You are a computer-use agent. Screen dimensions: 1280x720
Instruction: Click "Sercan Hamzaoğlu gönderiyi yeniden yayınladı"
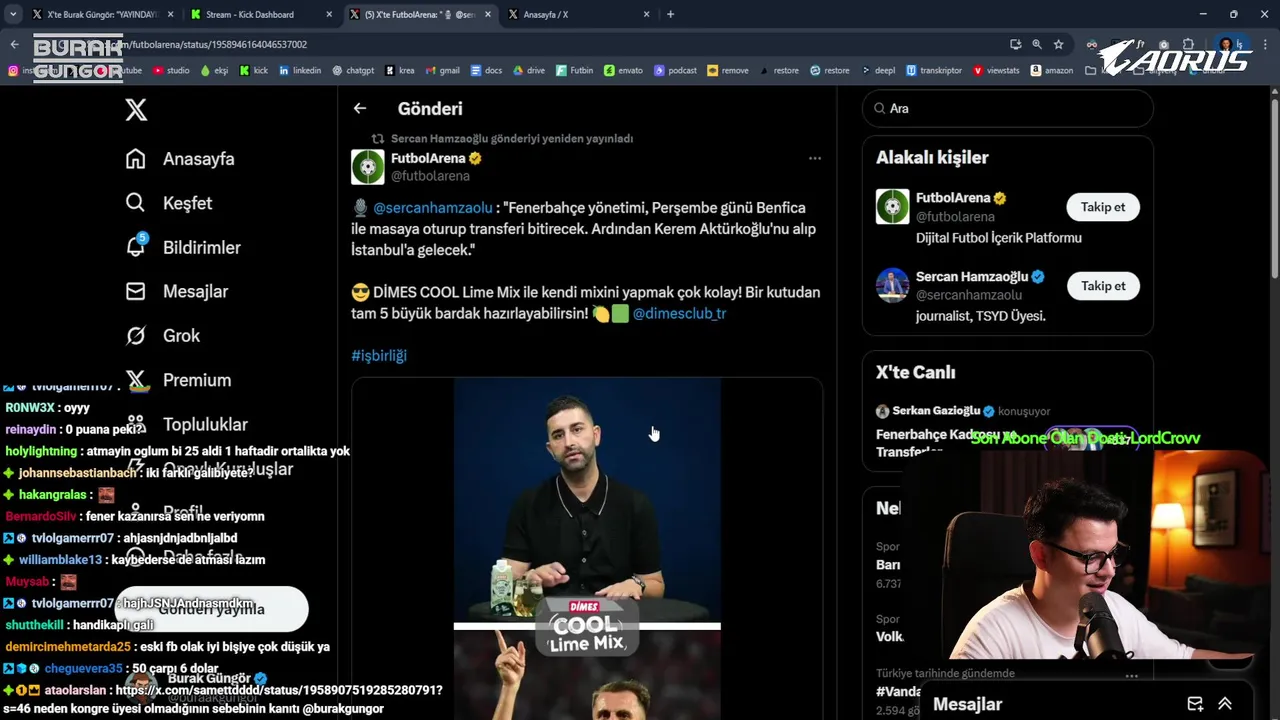pyautogui.click(x=512, y=138)
